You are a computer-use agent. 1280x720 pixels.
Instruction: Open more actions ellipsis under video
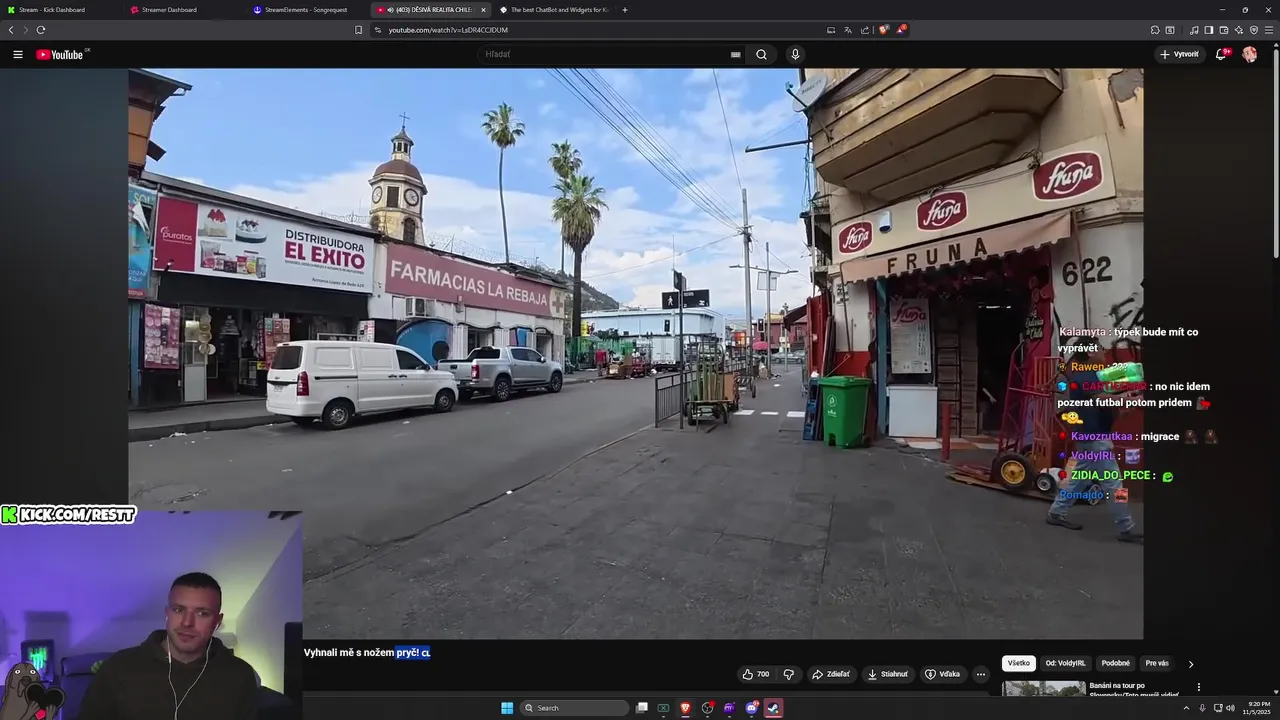981,674
